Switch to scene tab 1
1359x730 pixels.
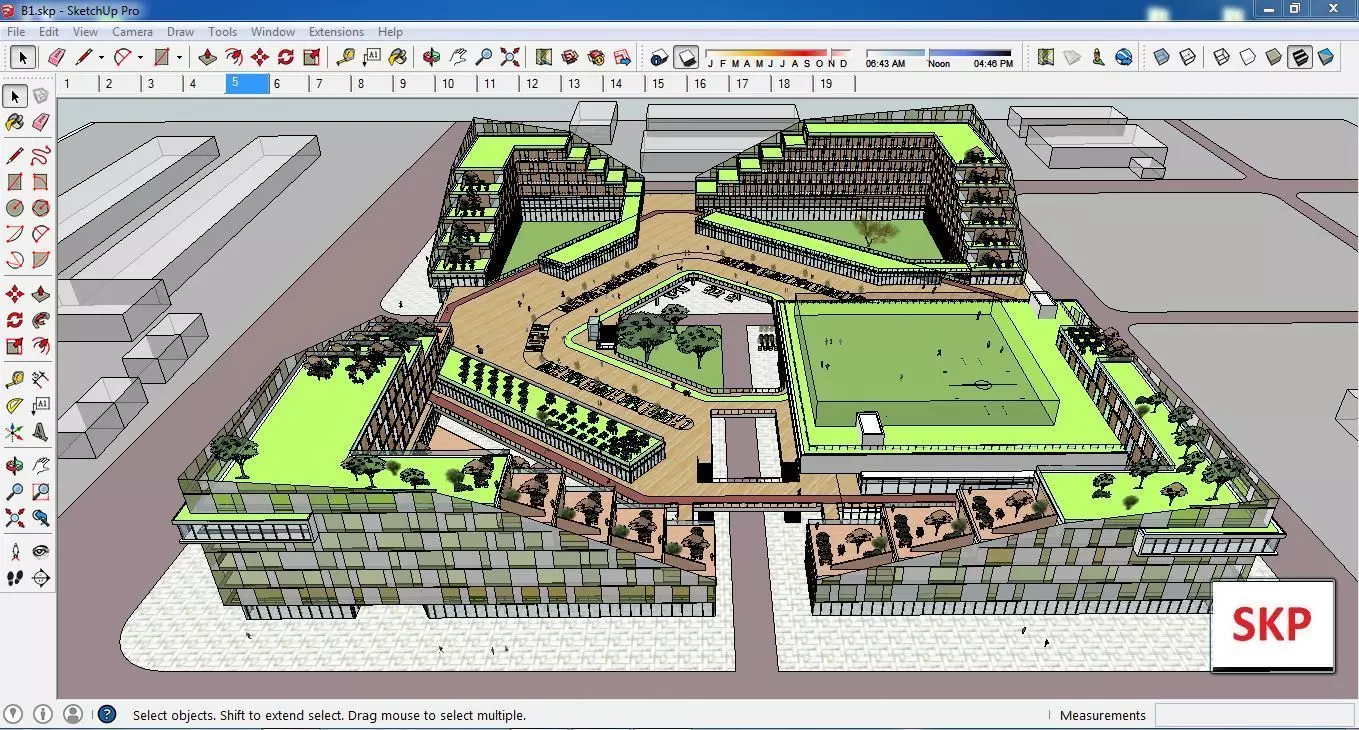(x=78, y=84)
